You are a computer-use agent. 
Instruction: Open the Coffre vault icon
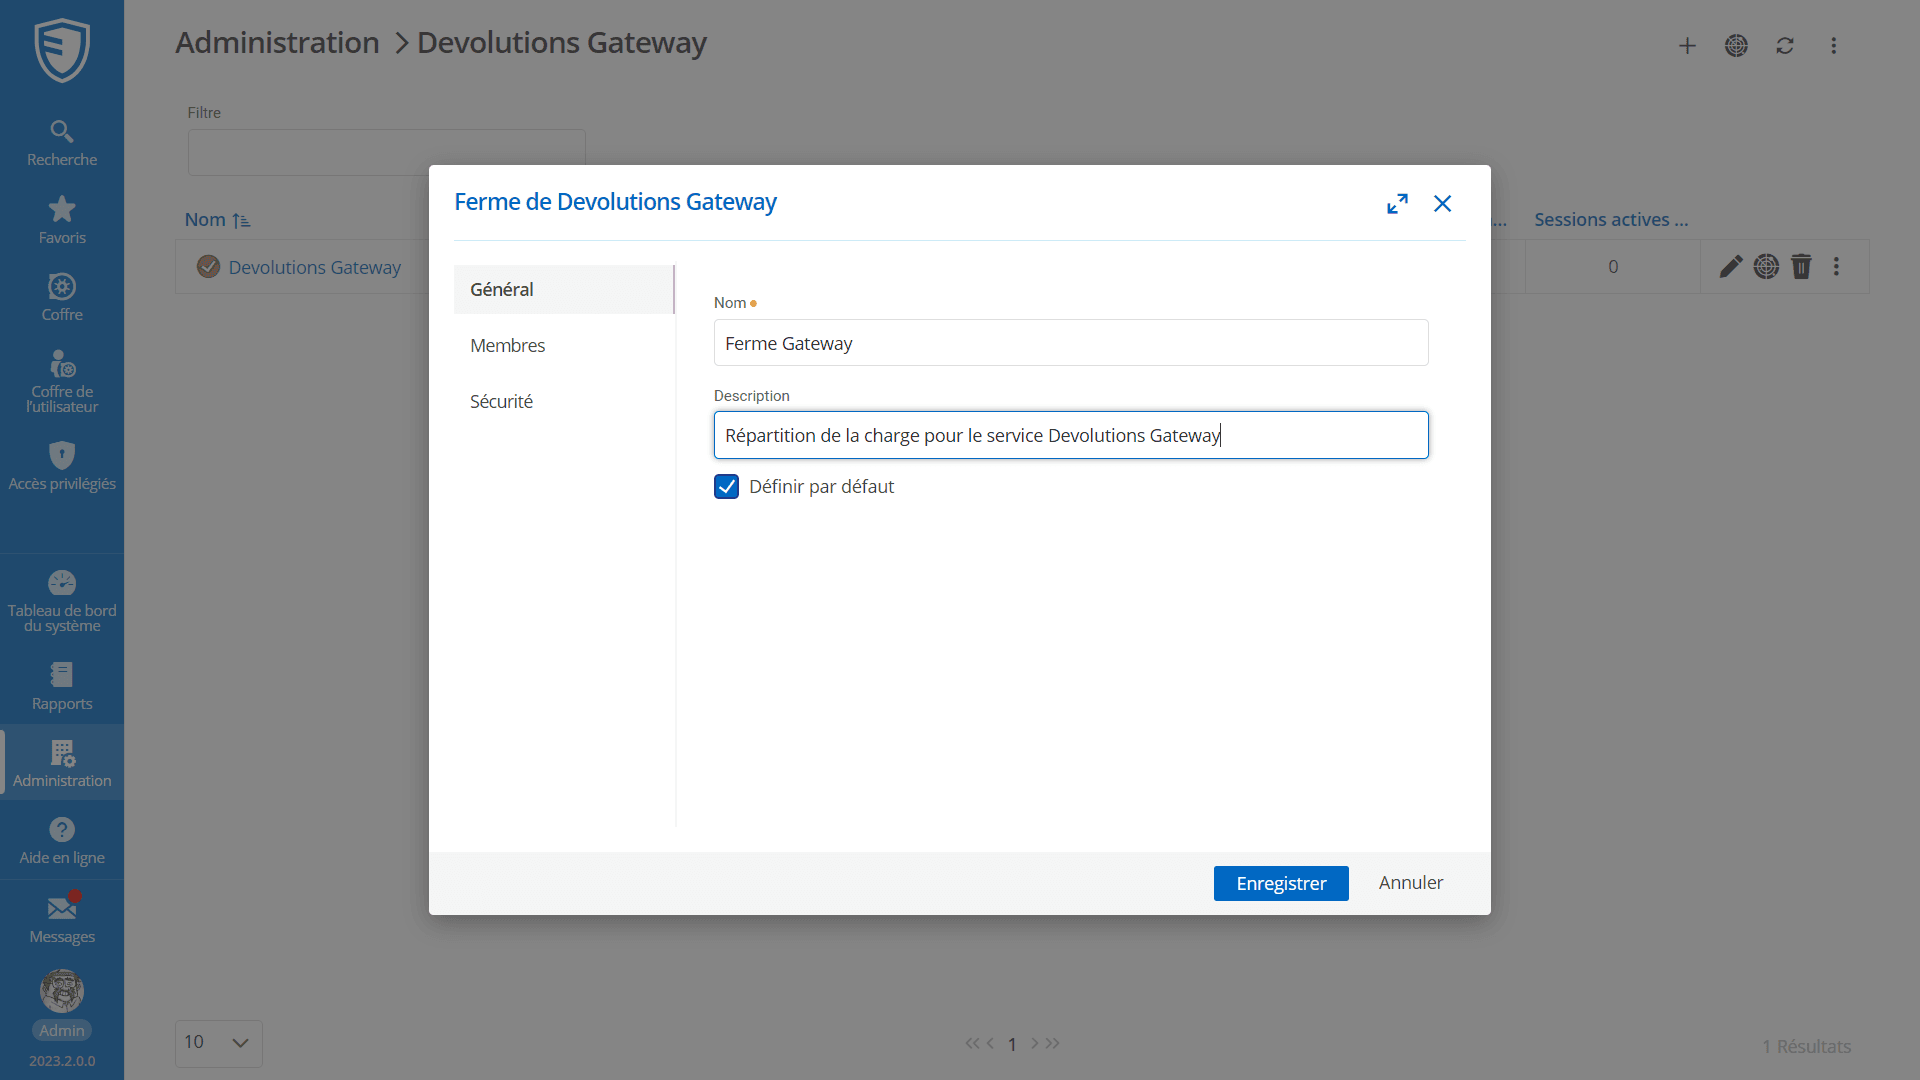(x=62, y=288)
